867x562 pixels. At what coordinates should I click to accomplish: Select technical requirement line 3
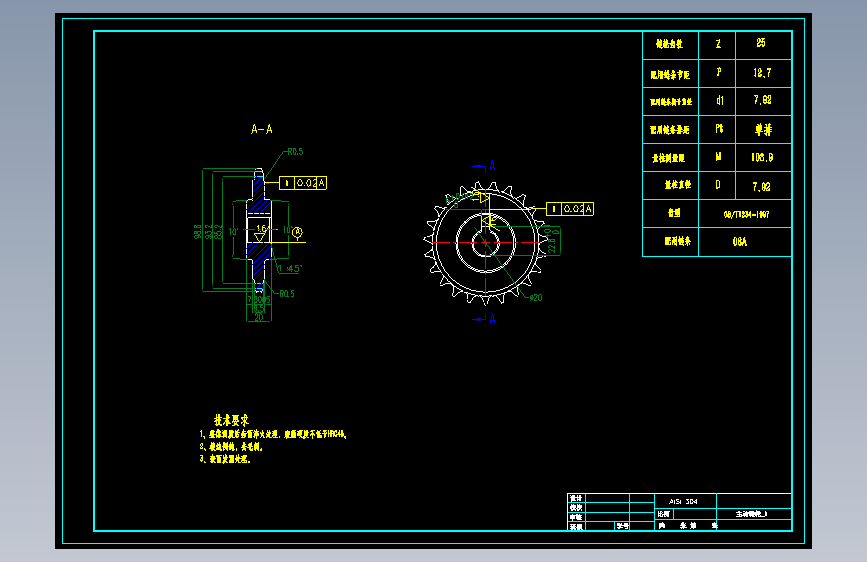[x=225, y=459]
